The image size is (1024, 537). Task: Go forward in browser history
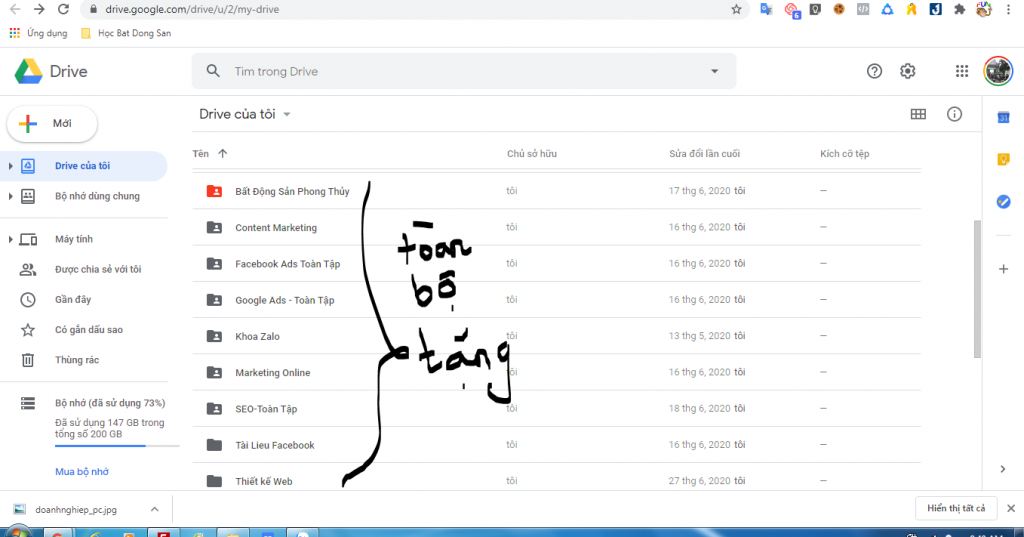pyautogui.click(x=39, y=9)
